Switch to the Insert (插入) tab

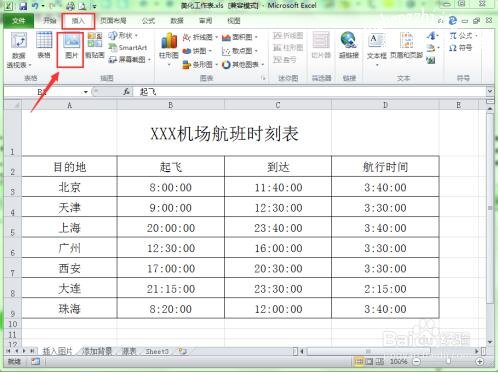tap(78, 21)
